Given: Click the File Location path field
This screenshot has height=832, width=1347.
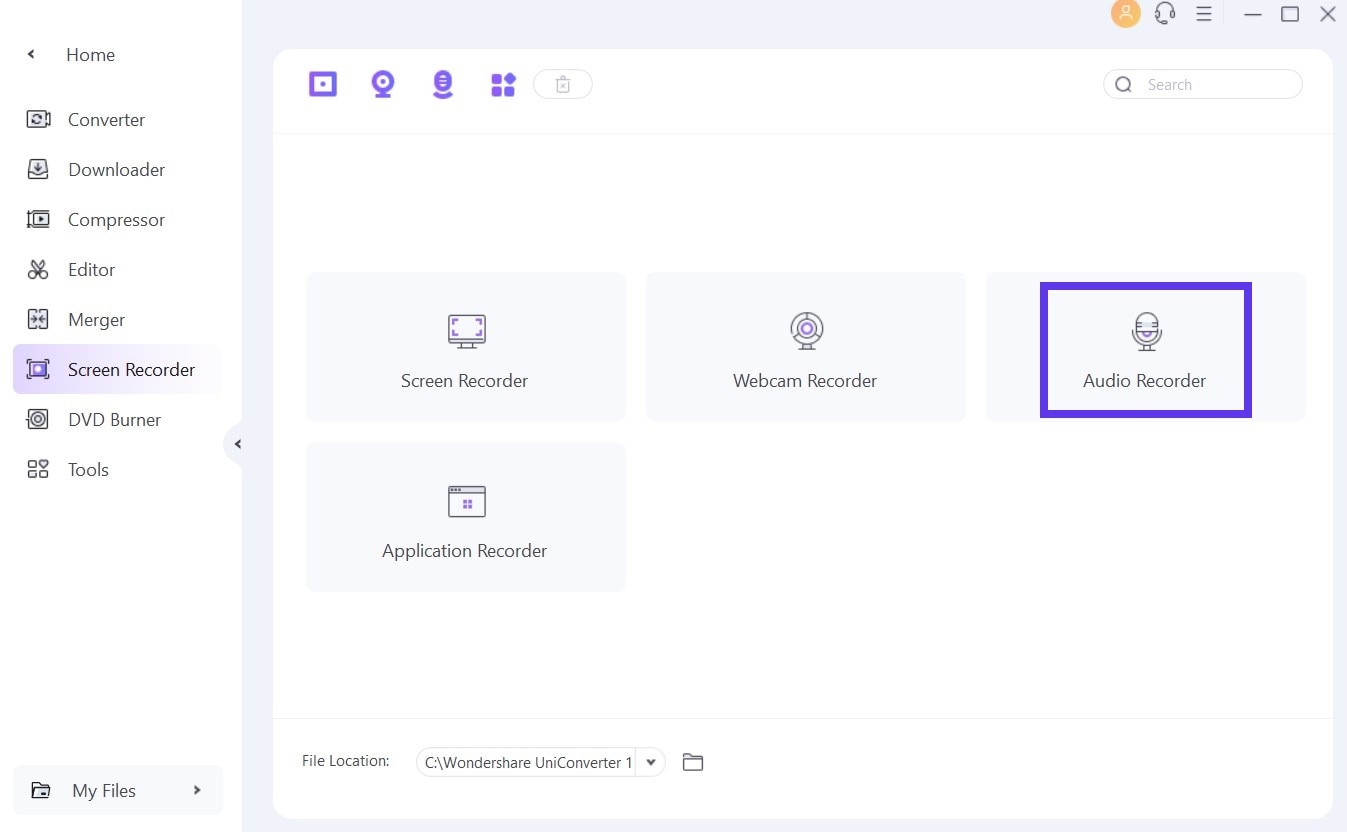Looking at the screenshot, I should click(527, 762).
